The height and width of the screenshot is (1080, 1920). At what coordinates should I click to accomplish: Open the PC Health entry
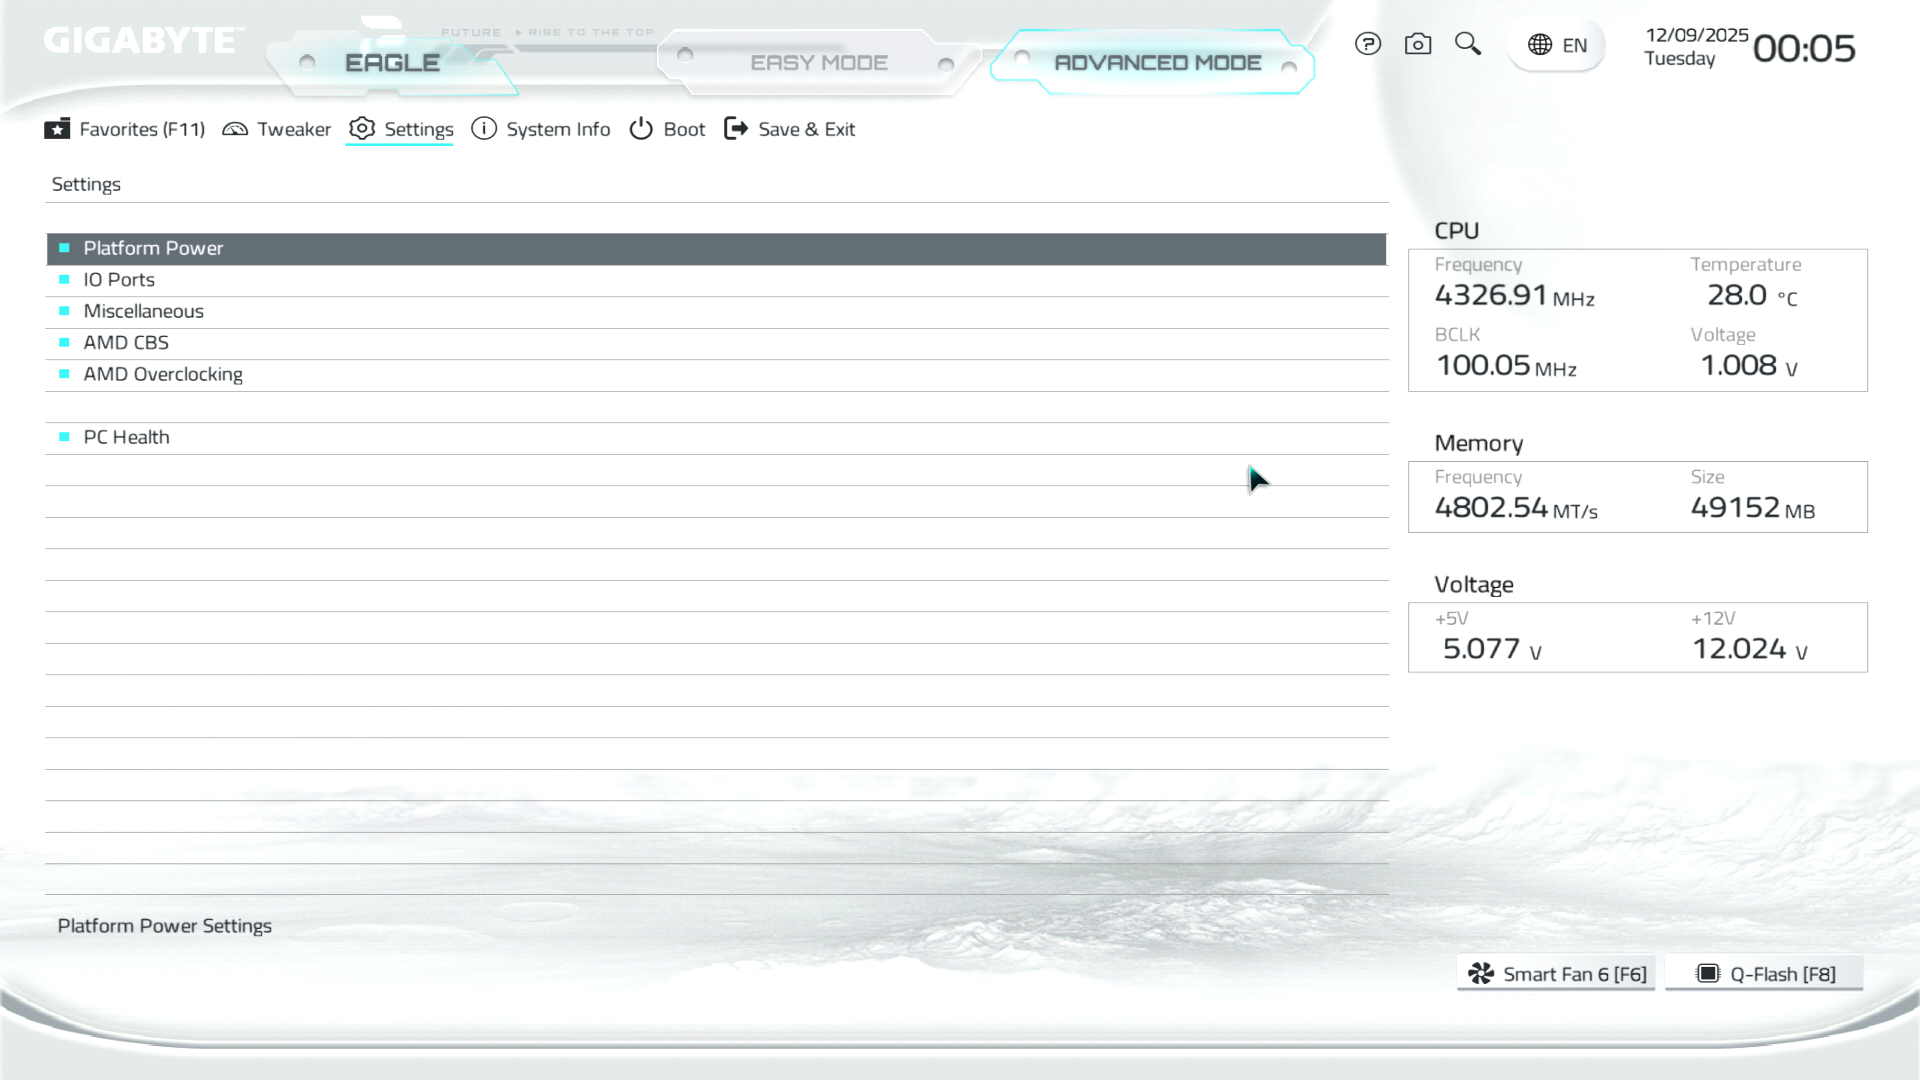(126, 437)
